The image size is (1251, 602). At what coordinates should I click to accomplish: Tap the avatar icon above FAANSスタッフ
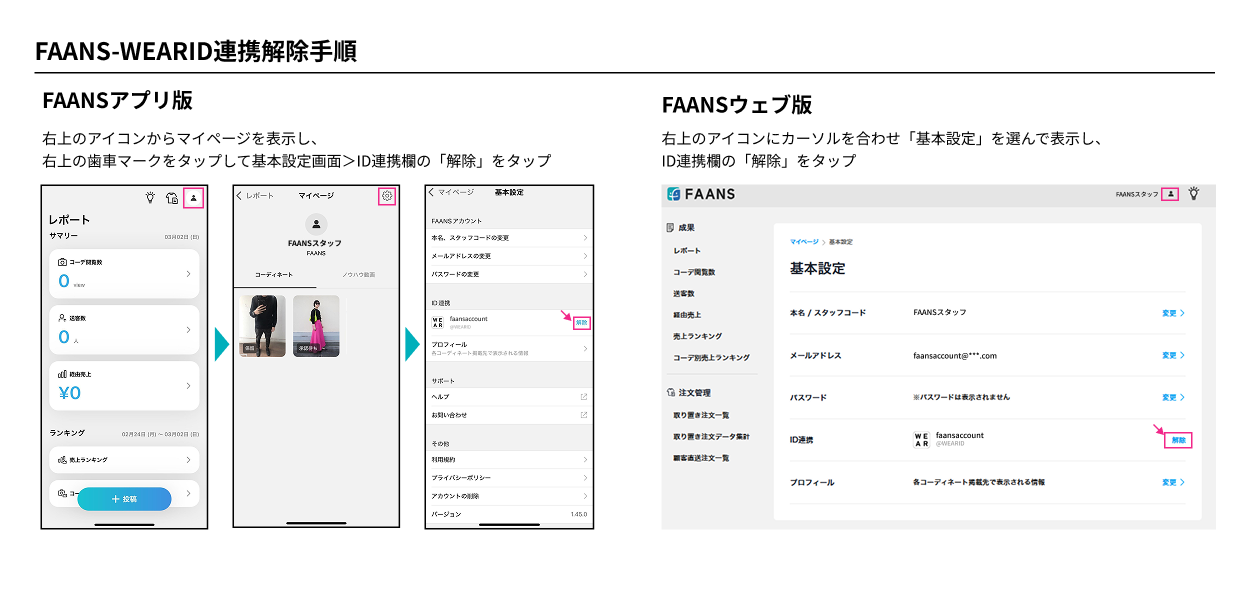316,224
